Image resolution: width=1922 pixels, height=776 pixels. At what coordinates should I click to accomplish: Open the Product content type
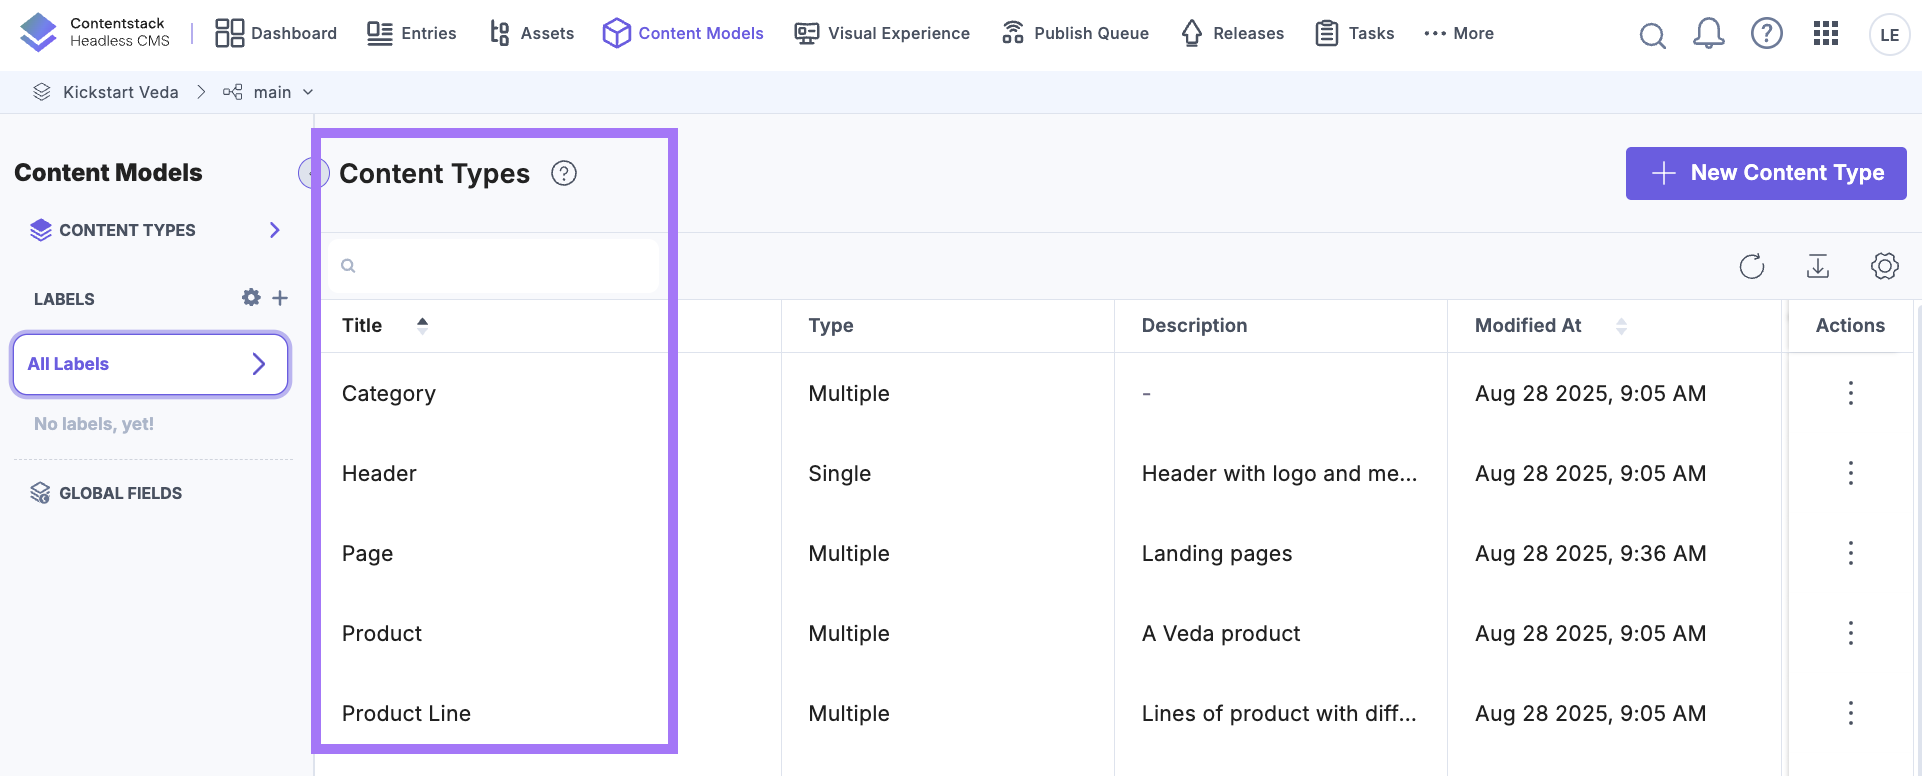pos(382,633)
